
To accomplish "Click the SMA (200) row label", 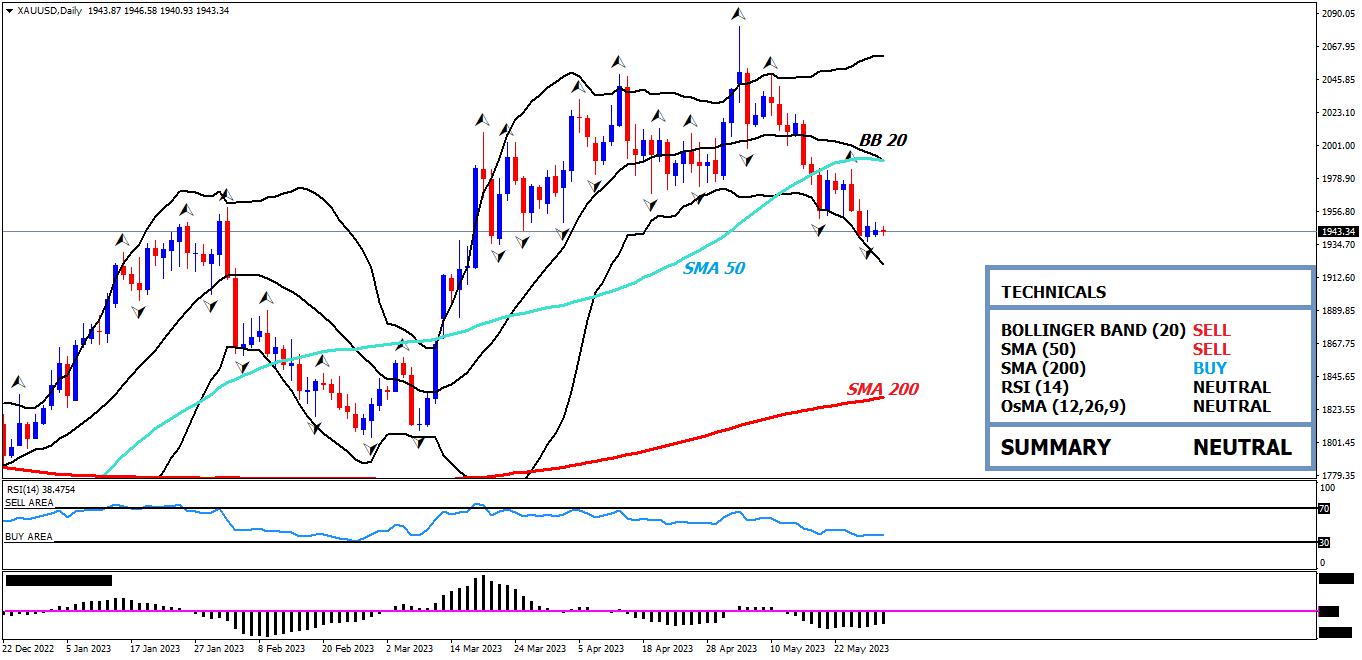I will coord(1043,368).
